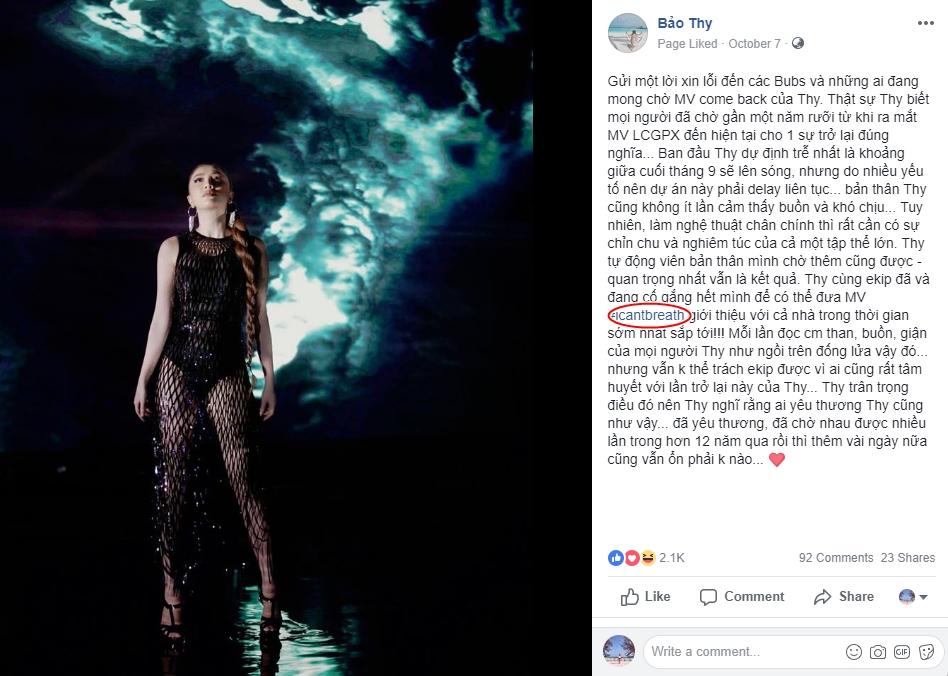Open the comment-as profile dropdown arrow

(923, 597)
